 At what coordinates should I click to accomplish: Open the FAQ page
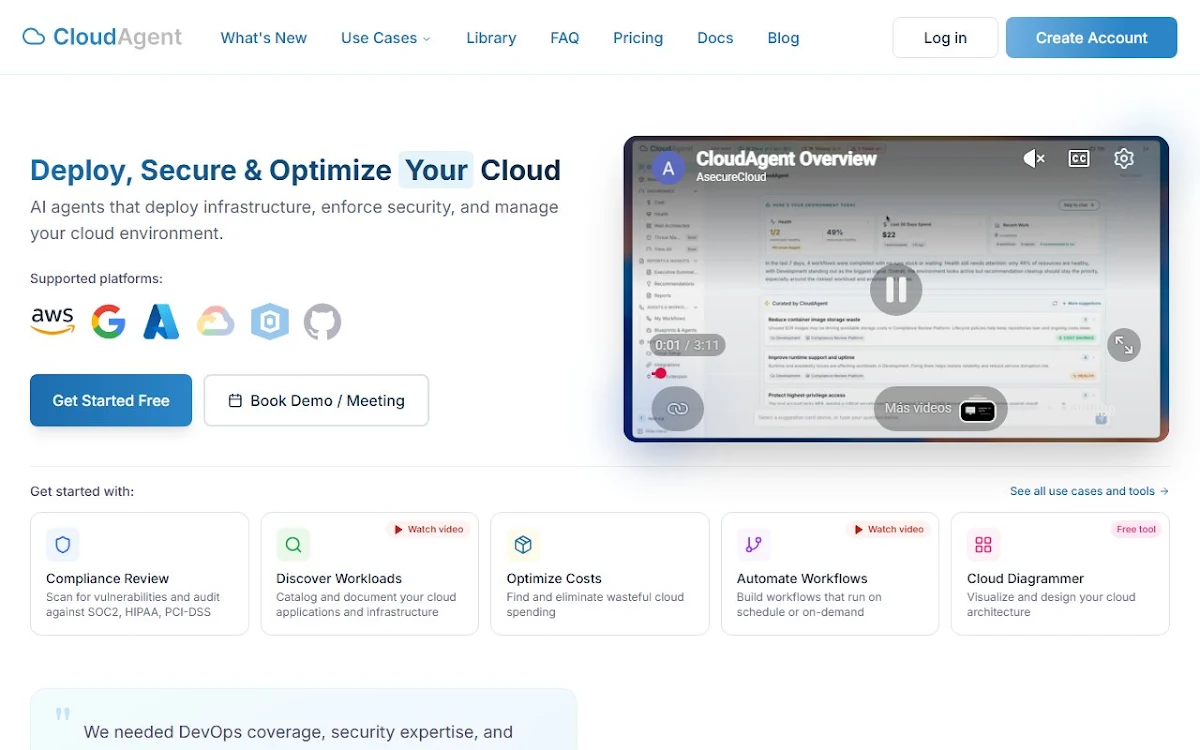(x=565, y=38)
